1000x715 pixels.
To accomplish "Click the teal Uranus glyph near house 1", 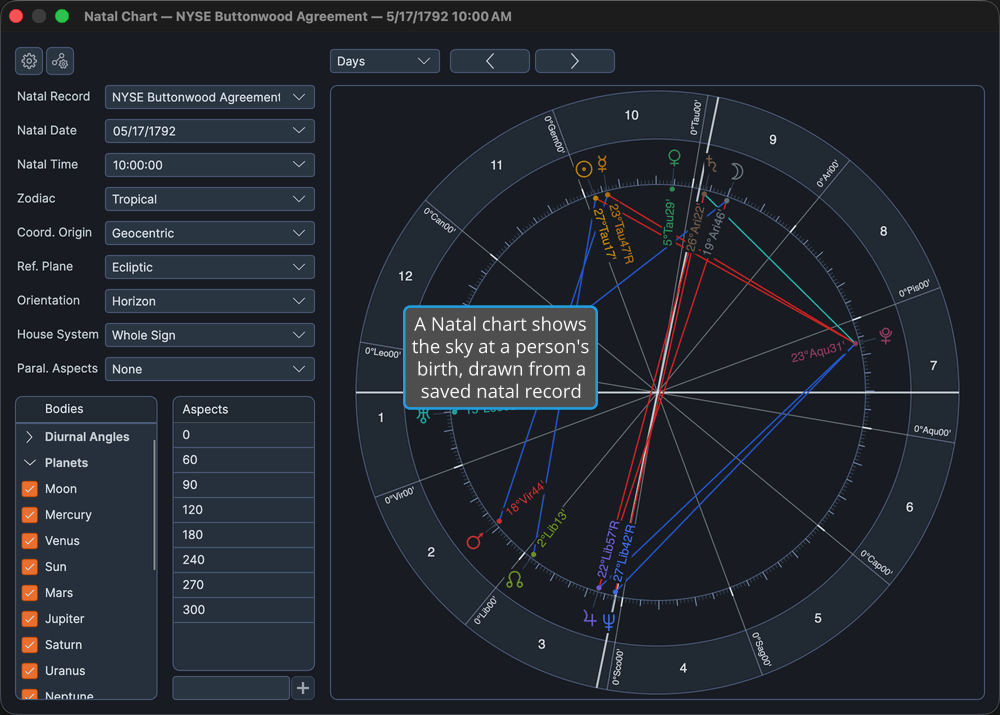I will coord(423,418).
